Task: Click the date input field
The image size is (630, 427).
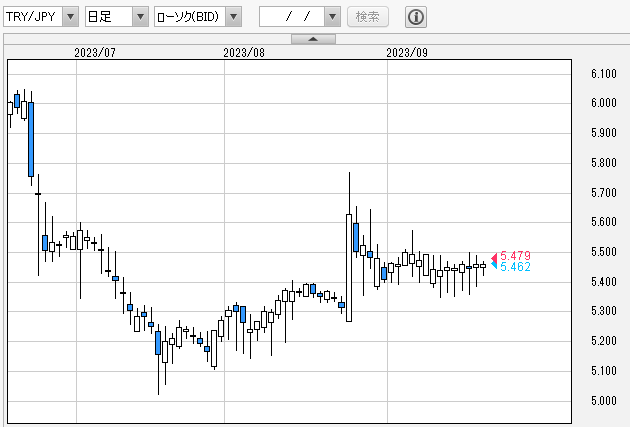Action: click(292, 16)
